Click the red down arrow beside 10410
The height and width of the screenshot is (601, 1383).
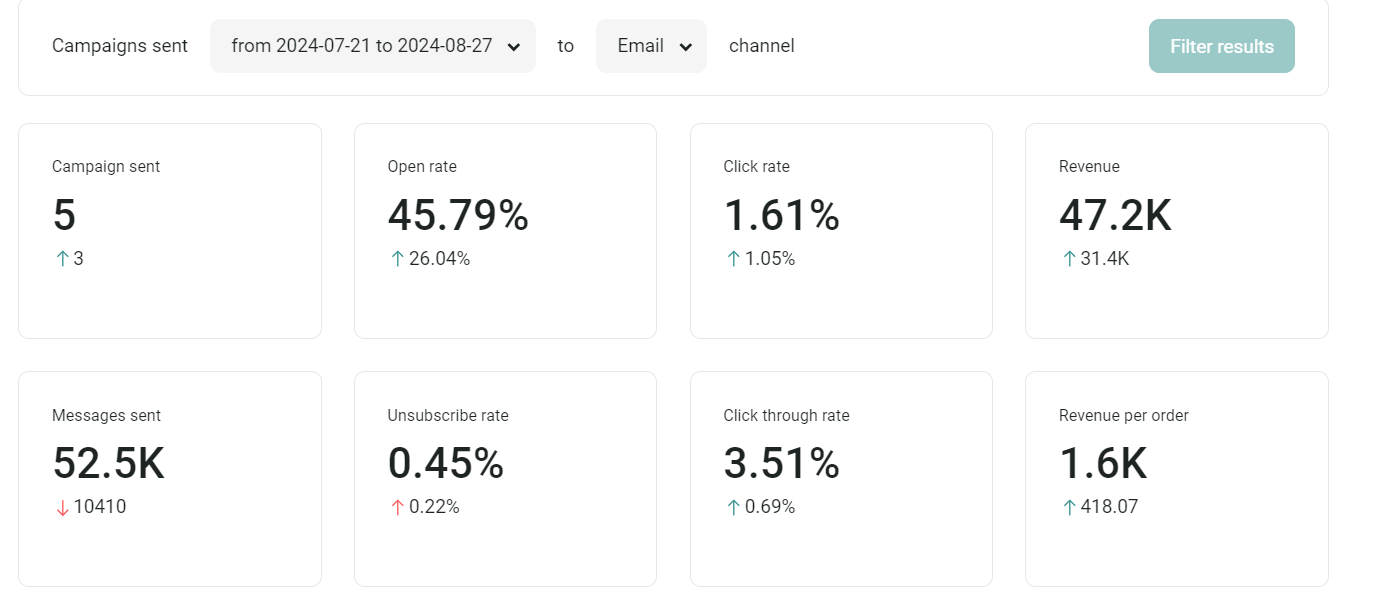point(62,508)
